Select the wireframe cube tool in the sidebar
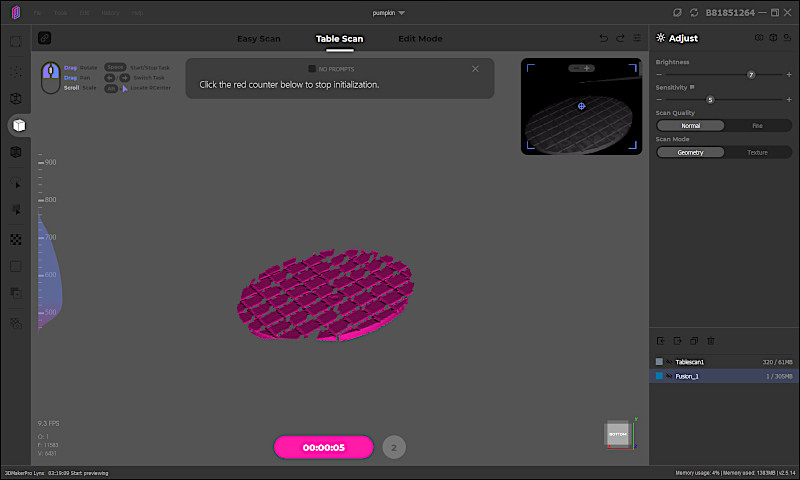Image resolution: width=800 pixels, height=480 pixels. tap(16, 98)
